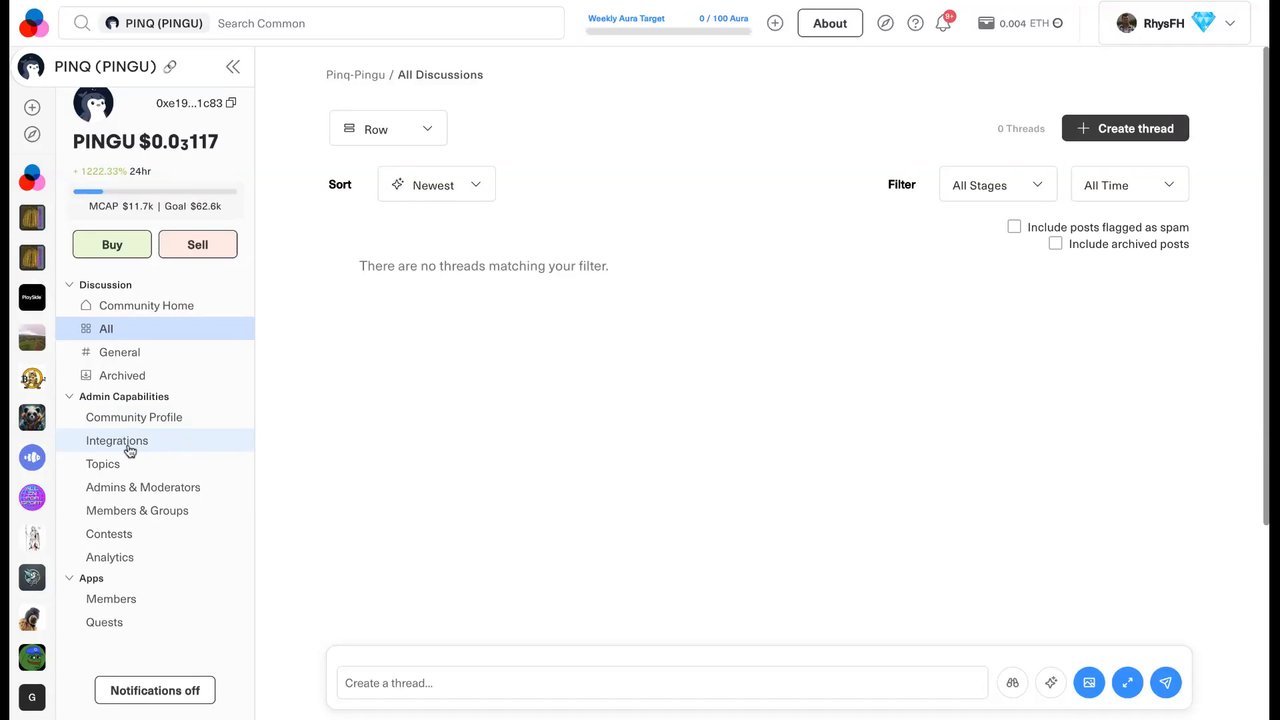Click the Weekly Aura Target progress bar

tap(668, 31)
